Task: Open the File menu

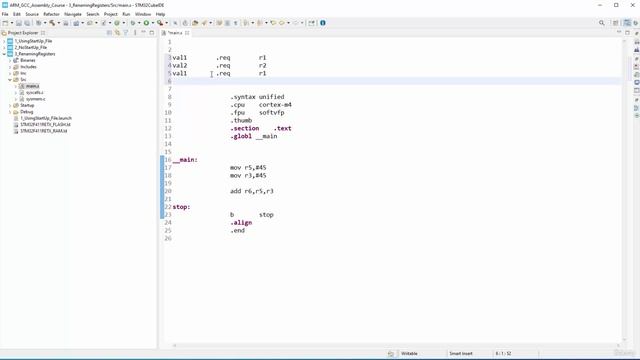Action: [5, 14]
